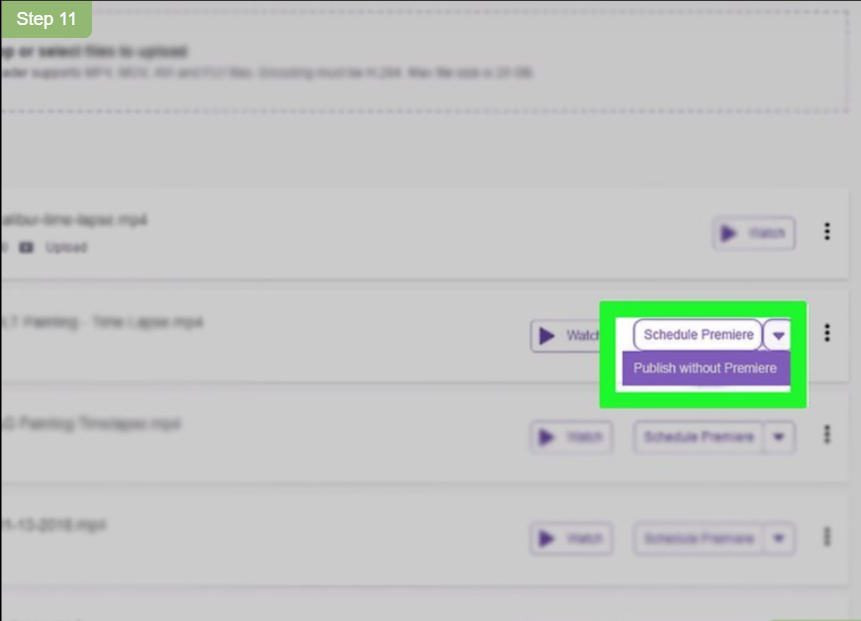The image size is (861, 621).
Task: Schedule Premiere for 13-2018.mp4
Action: tap(698, 538)
